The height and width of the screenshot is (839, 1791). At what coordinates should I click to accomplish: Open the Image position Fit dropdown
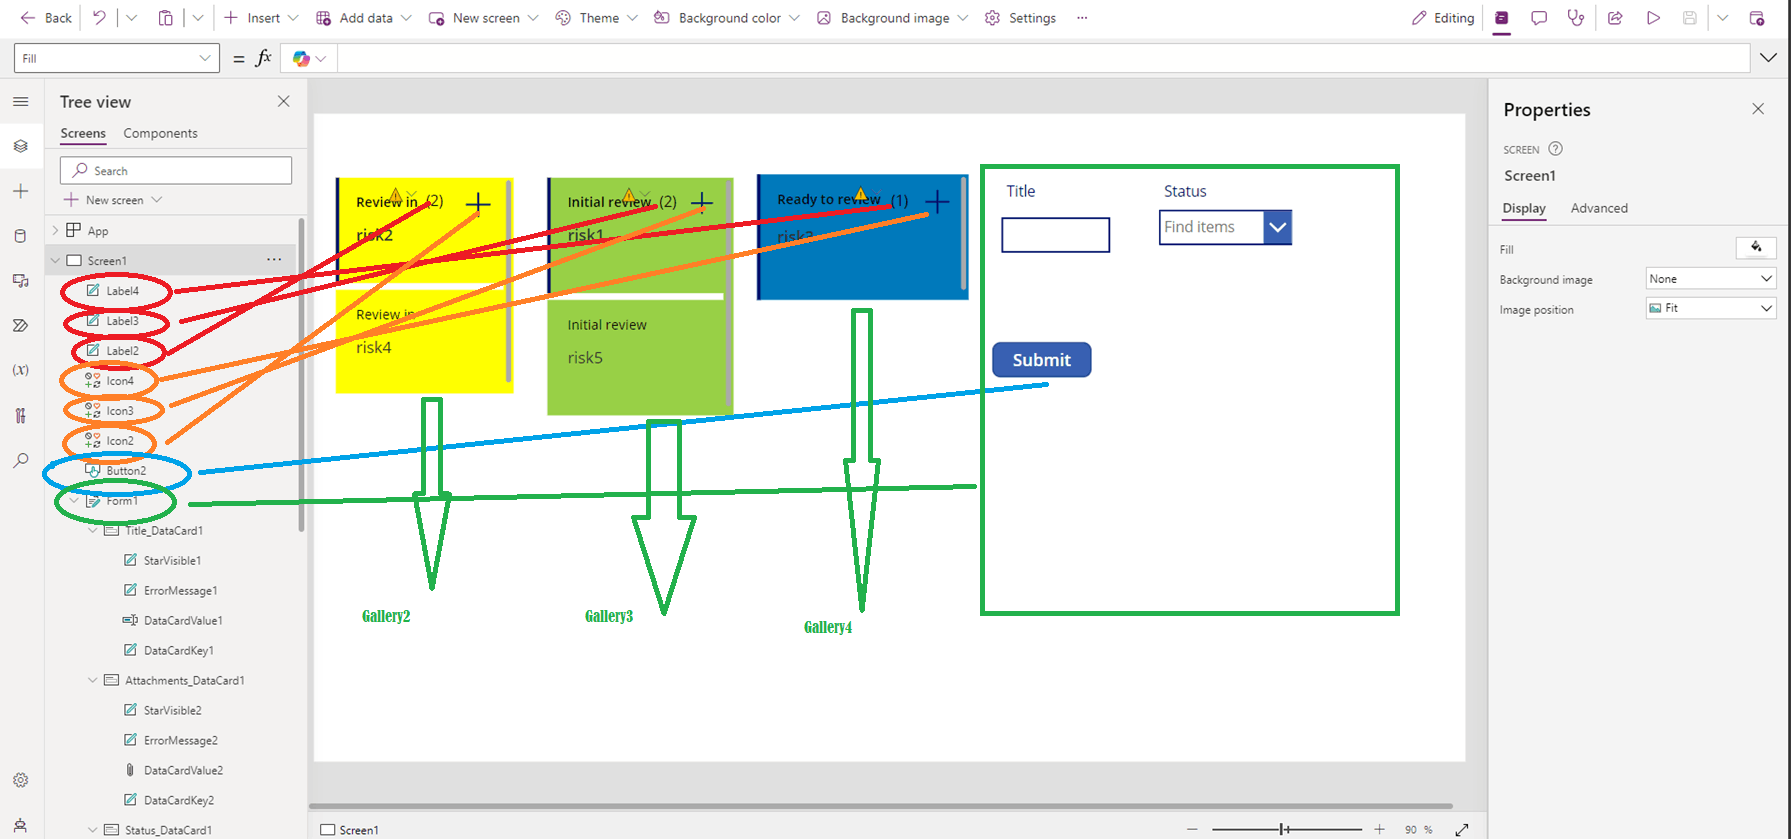pyautogui.click(x=1711, y=308)
